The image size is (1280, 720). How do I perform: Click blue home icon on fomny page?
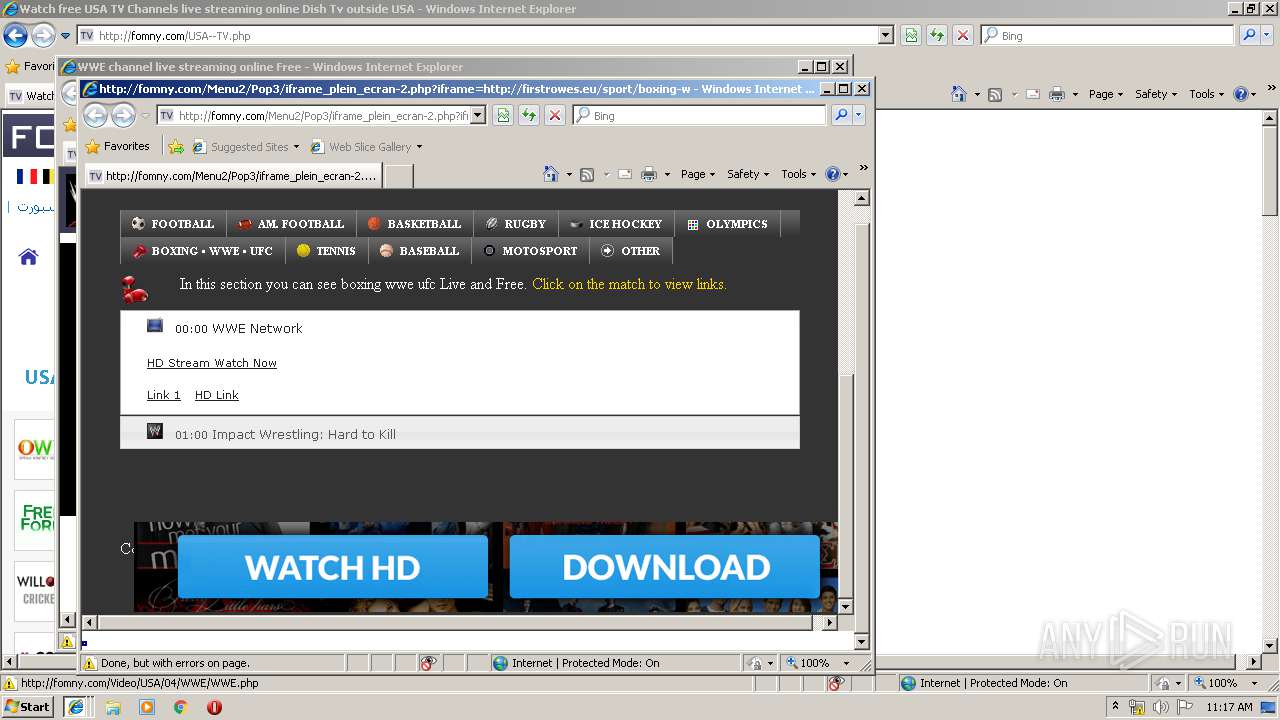click(28, 257)
